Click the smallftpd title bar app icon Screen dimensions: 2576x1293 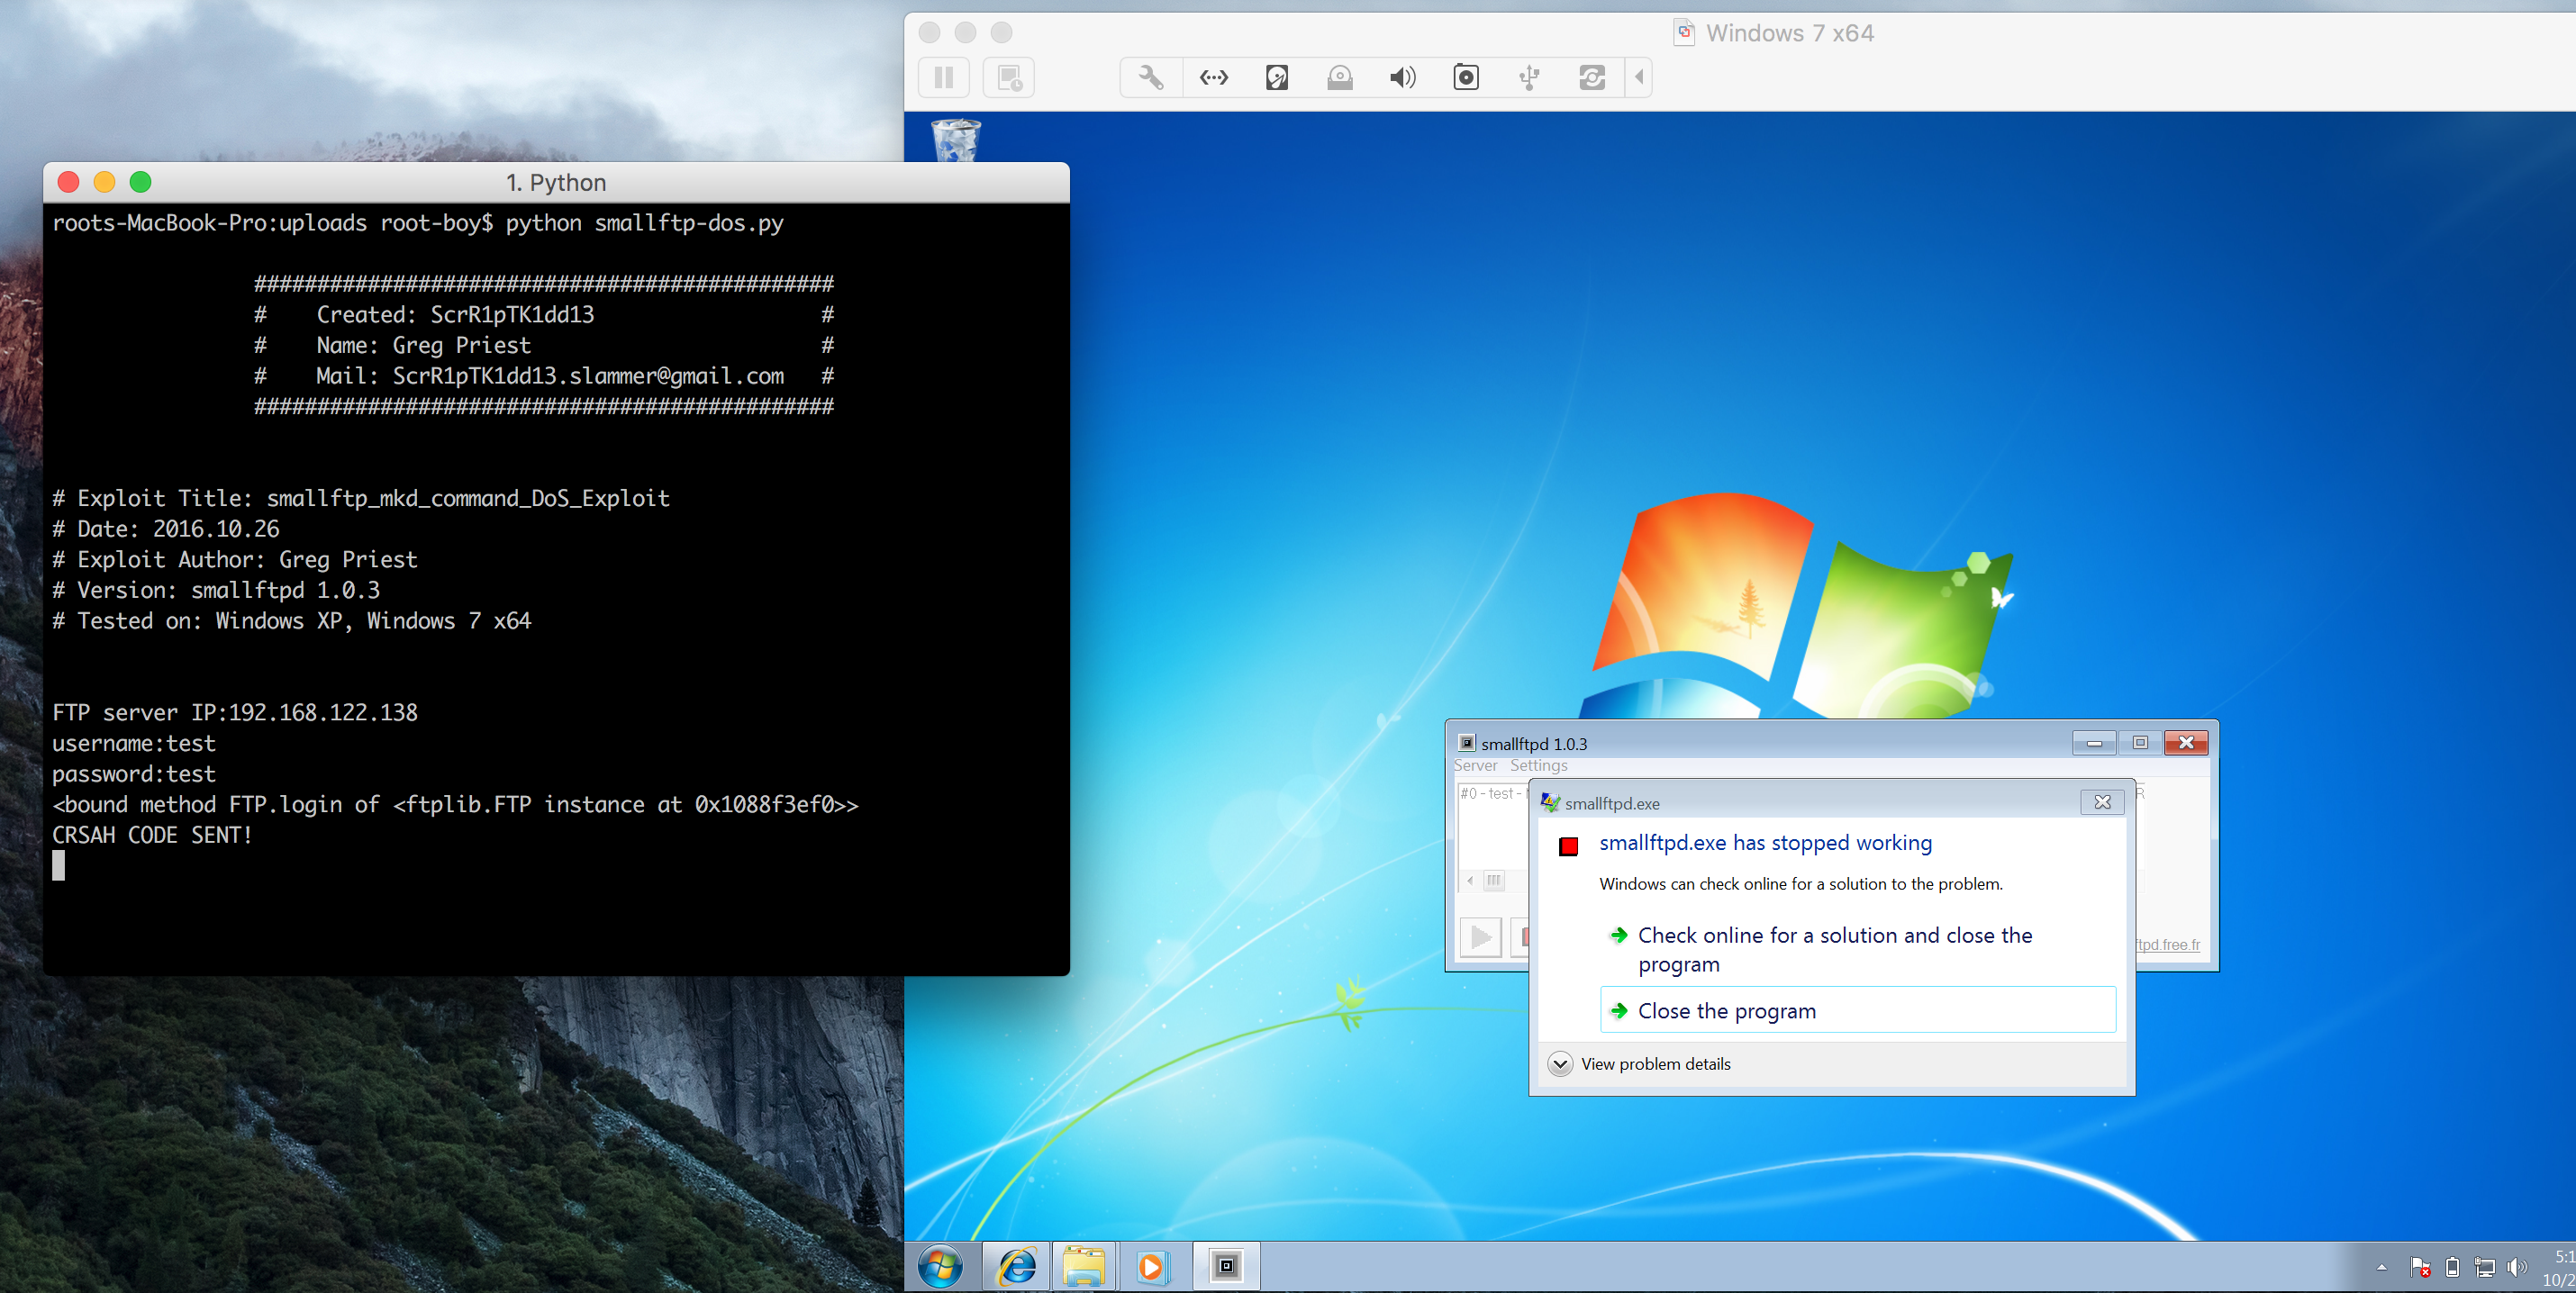(1466, 743)
